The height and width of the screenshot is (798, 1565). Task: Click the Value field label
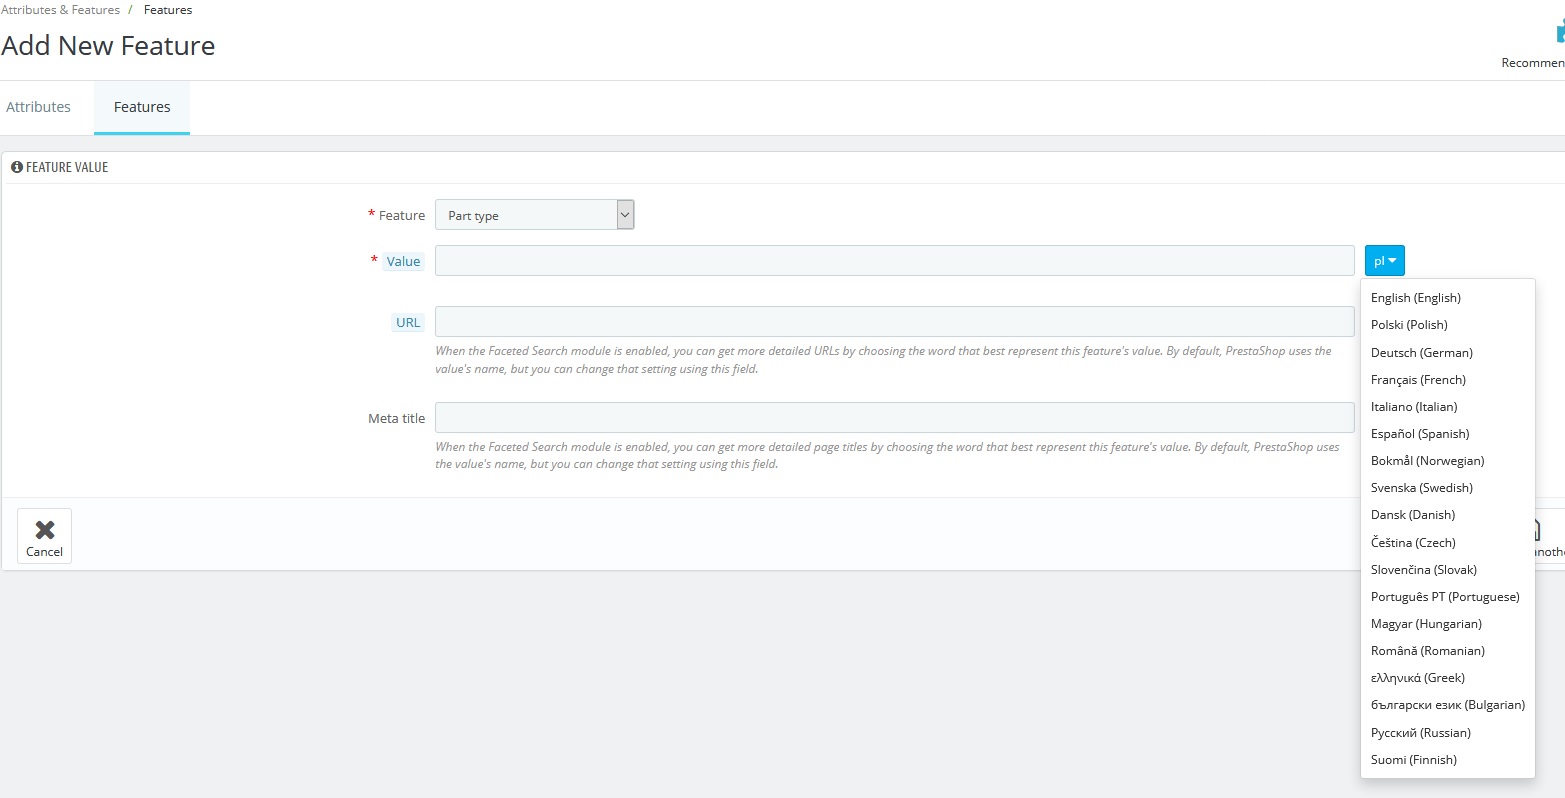[403, 262]
